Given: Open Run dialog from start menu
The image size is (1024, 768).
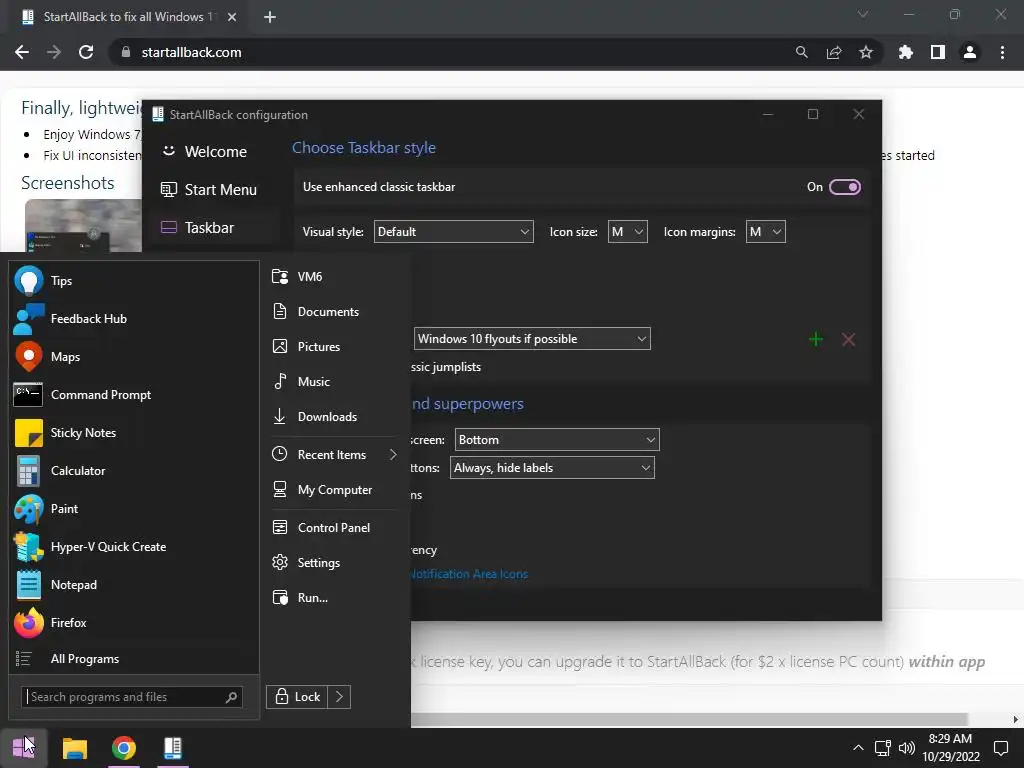Looking at the screenshot, I should 334,598.
